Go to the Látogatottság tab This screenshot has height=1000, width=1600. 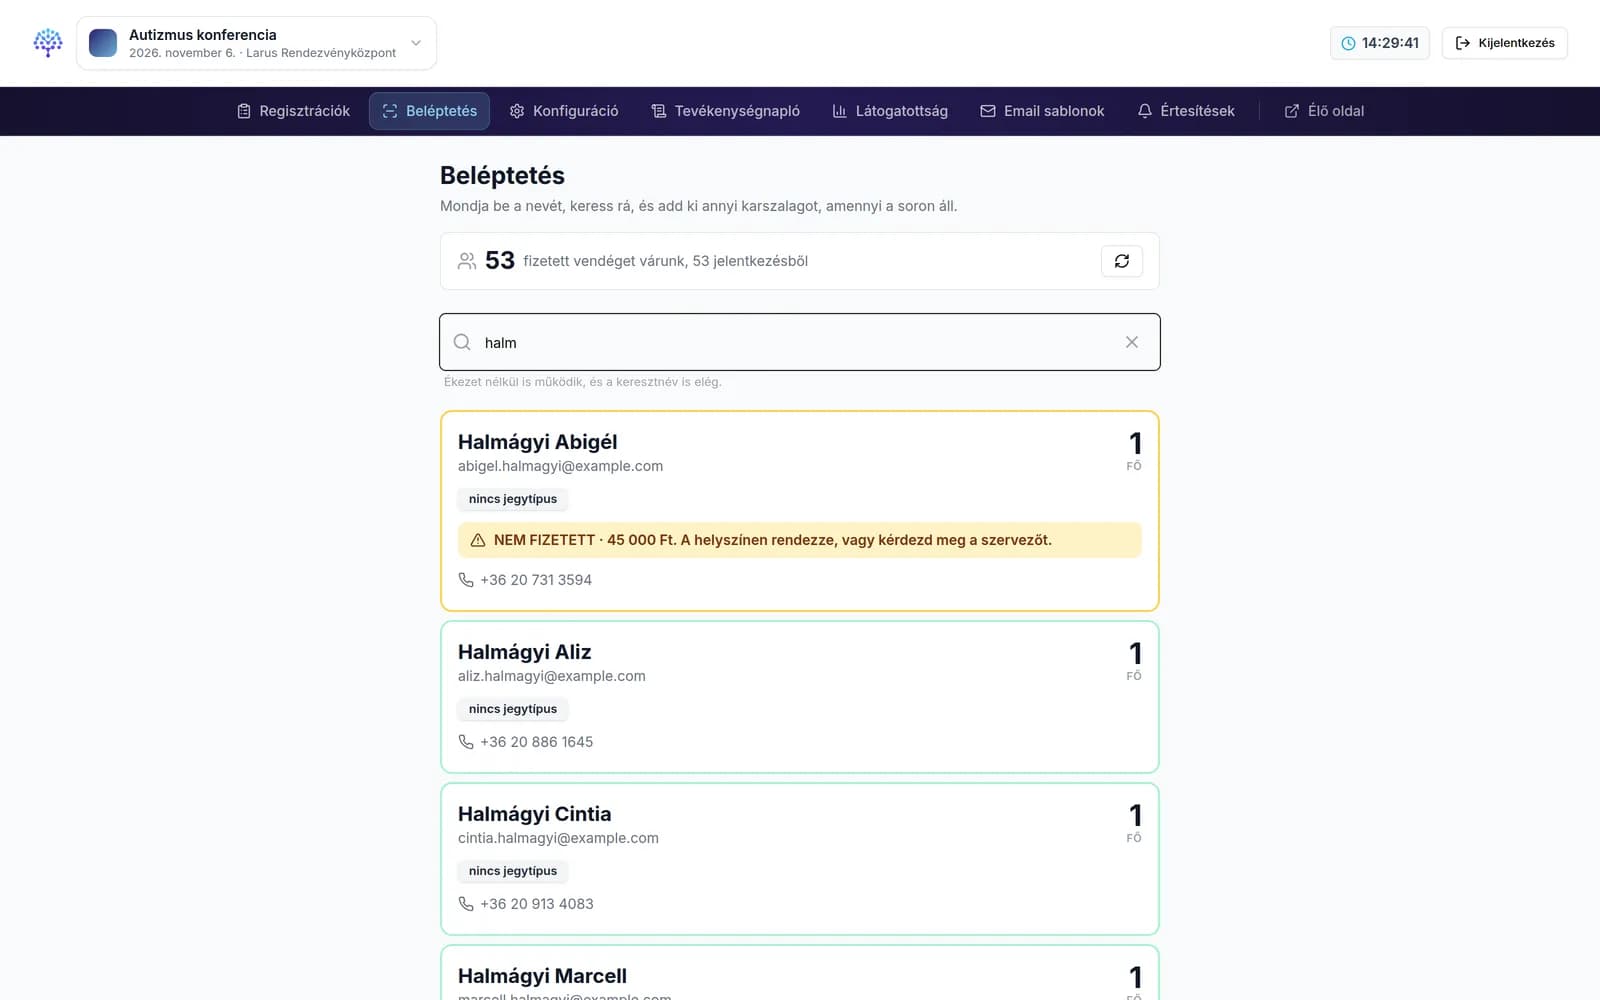tap(889, 111)
